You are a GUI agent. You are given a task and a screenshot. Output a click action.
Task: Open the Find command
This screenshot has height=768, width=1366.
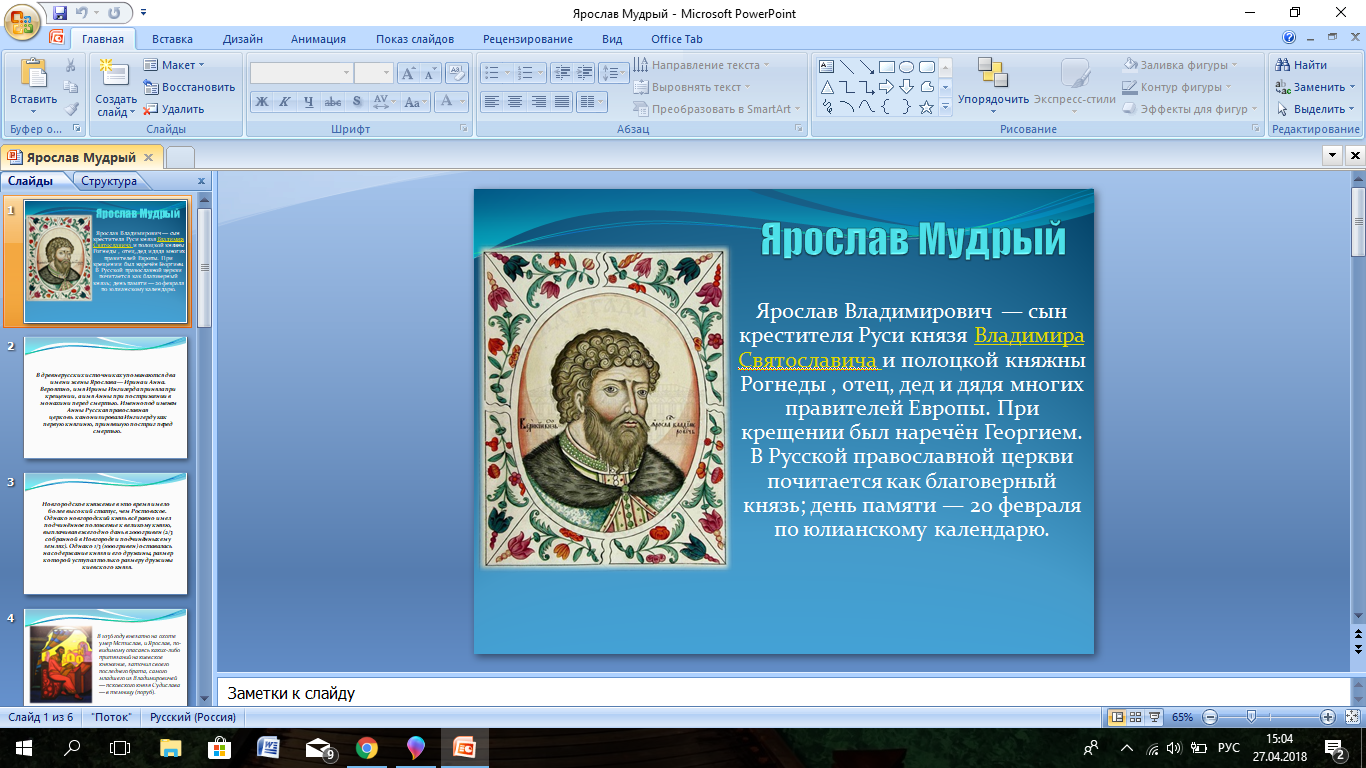(x=1301, y=65)
